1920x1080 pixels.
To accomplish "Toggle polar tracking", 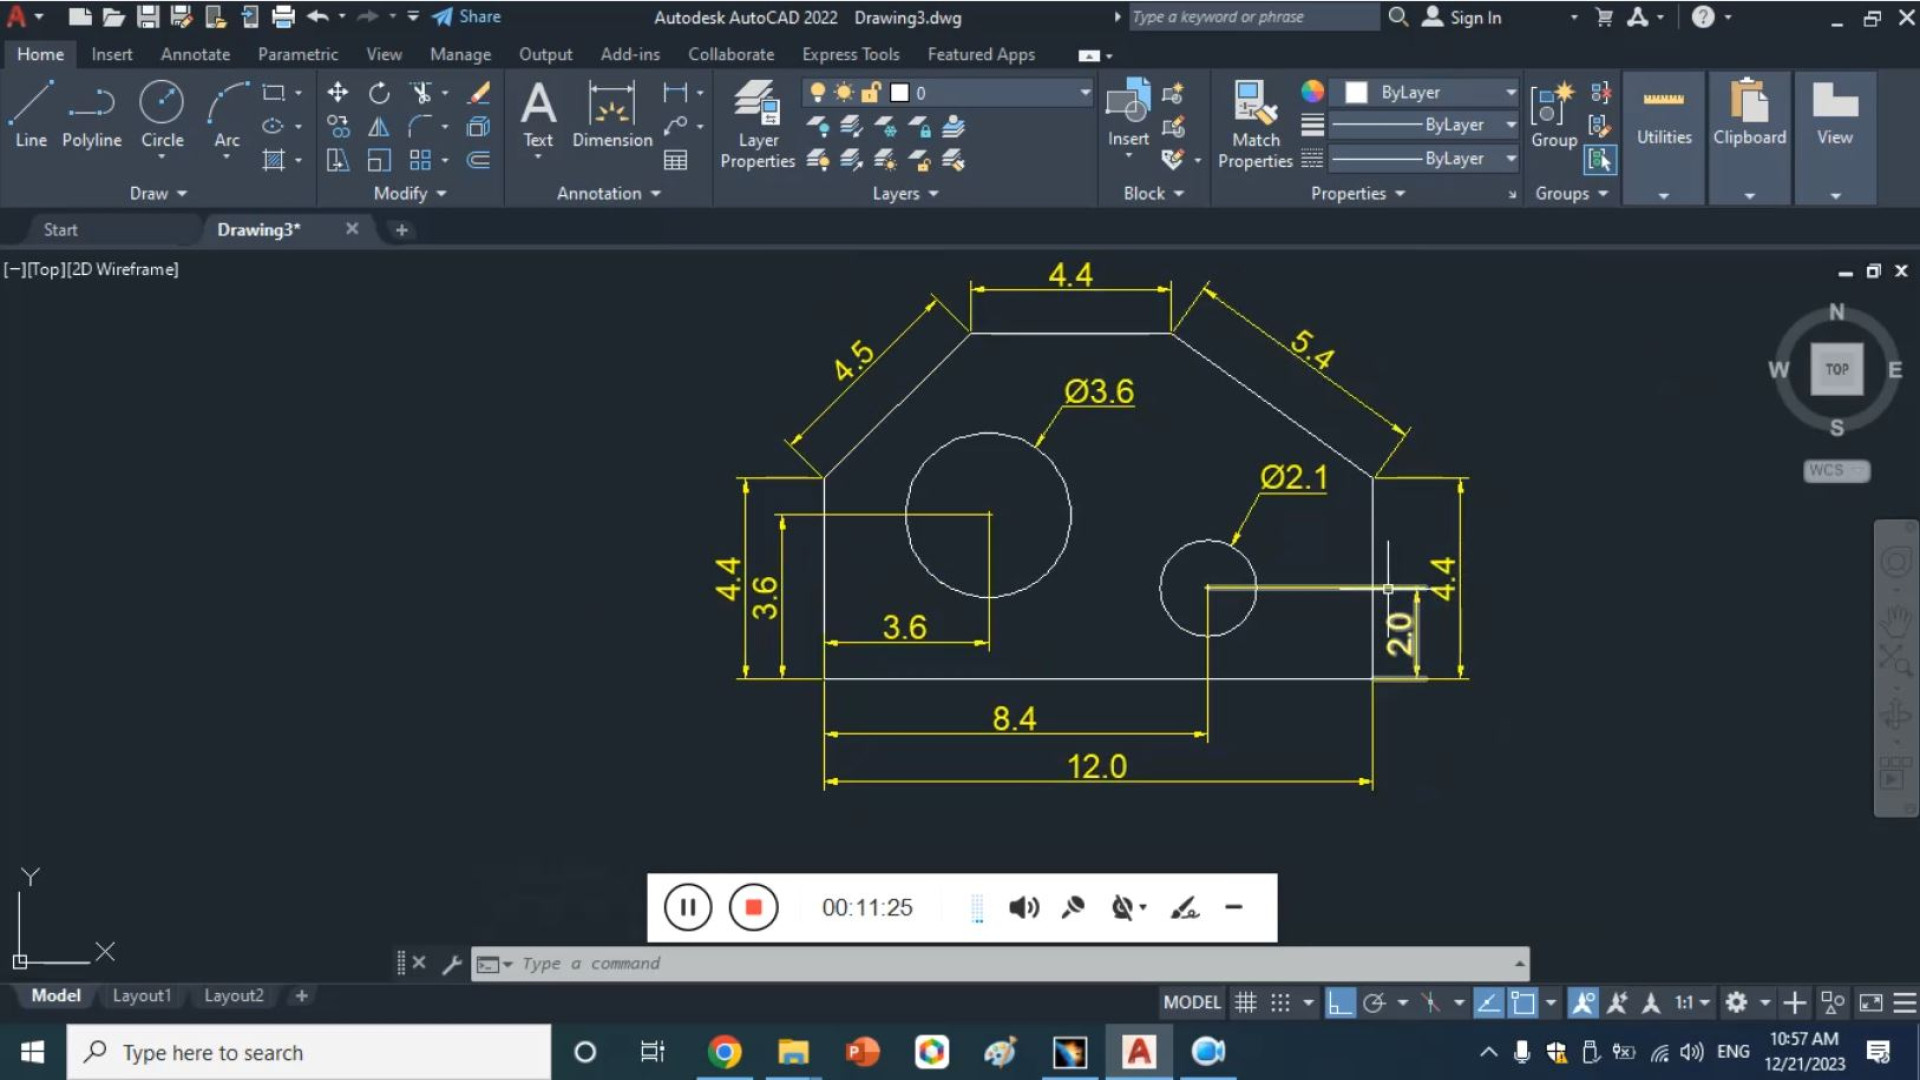I will [1374, 1002].
